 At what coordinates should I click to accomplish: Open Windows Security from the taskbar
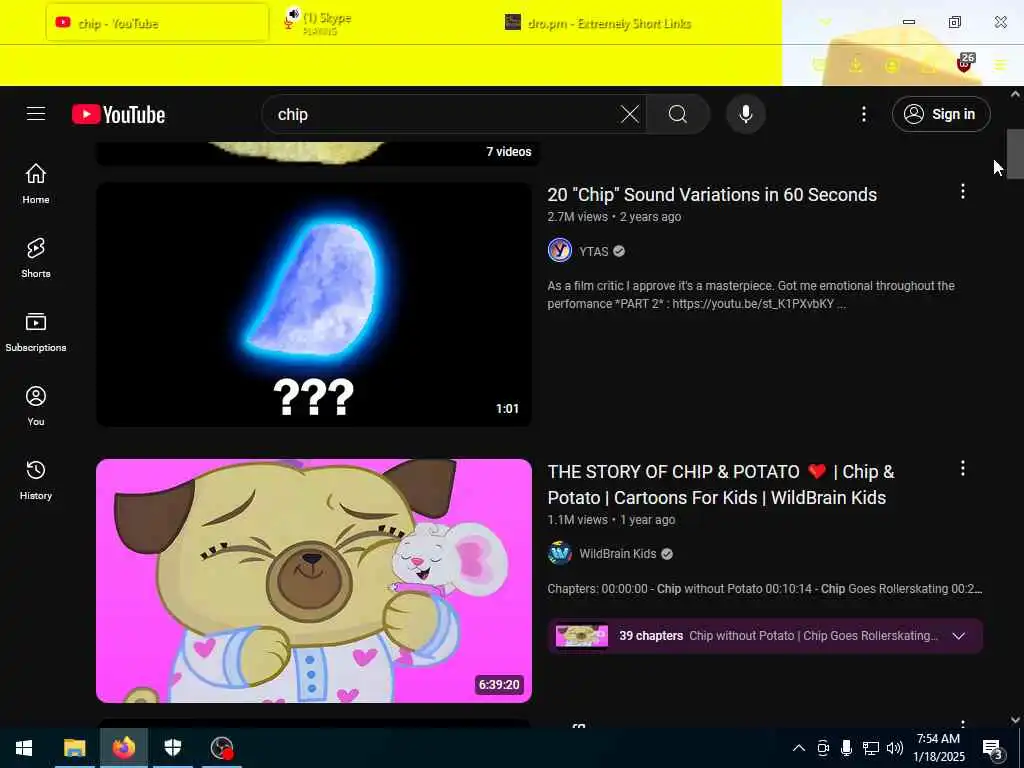click(172, 748)
